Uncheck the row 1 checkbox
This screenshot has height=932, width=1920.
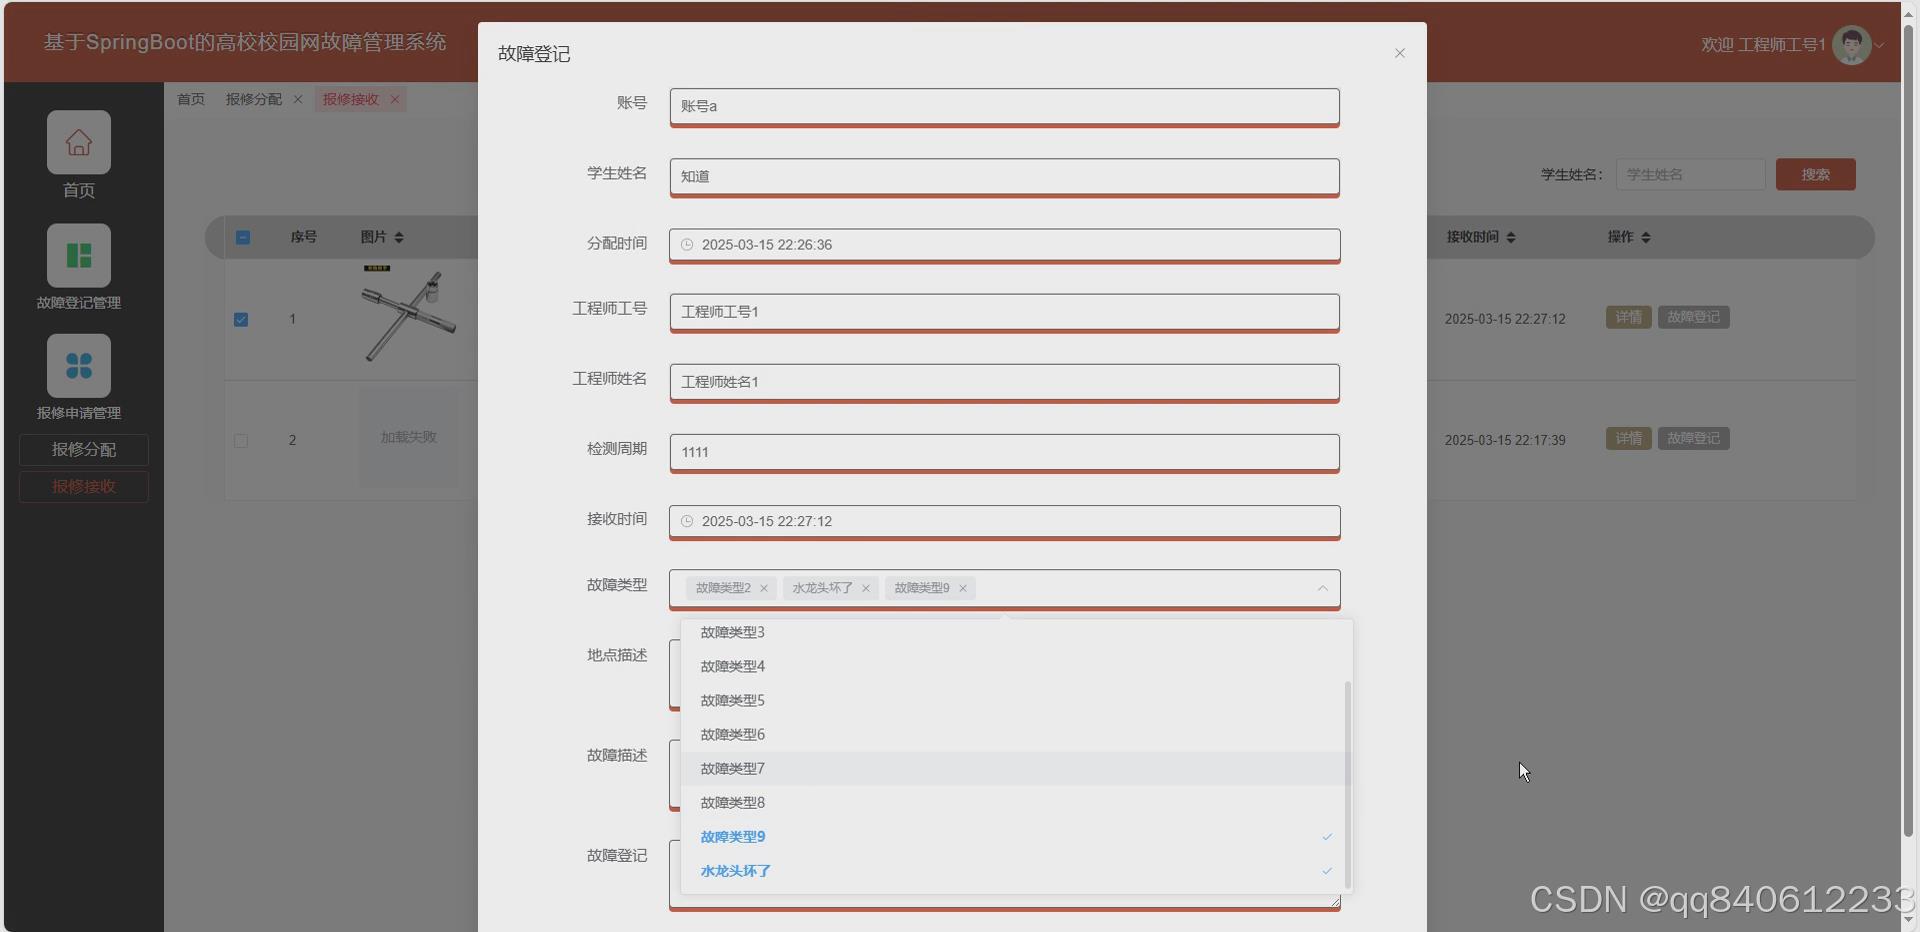241,319
